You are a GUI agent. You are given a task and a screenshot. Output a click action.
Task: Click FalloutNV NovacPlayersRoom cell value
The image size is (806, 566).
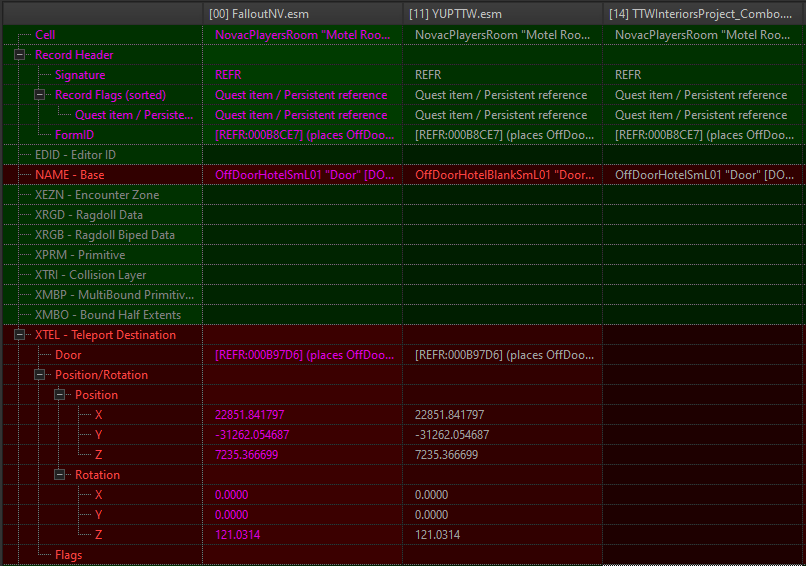tap(302, 35)
